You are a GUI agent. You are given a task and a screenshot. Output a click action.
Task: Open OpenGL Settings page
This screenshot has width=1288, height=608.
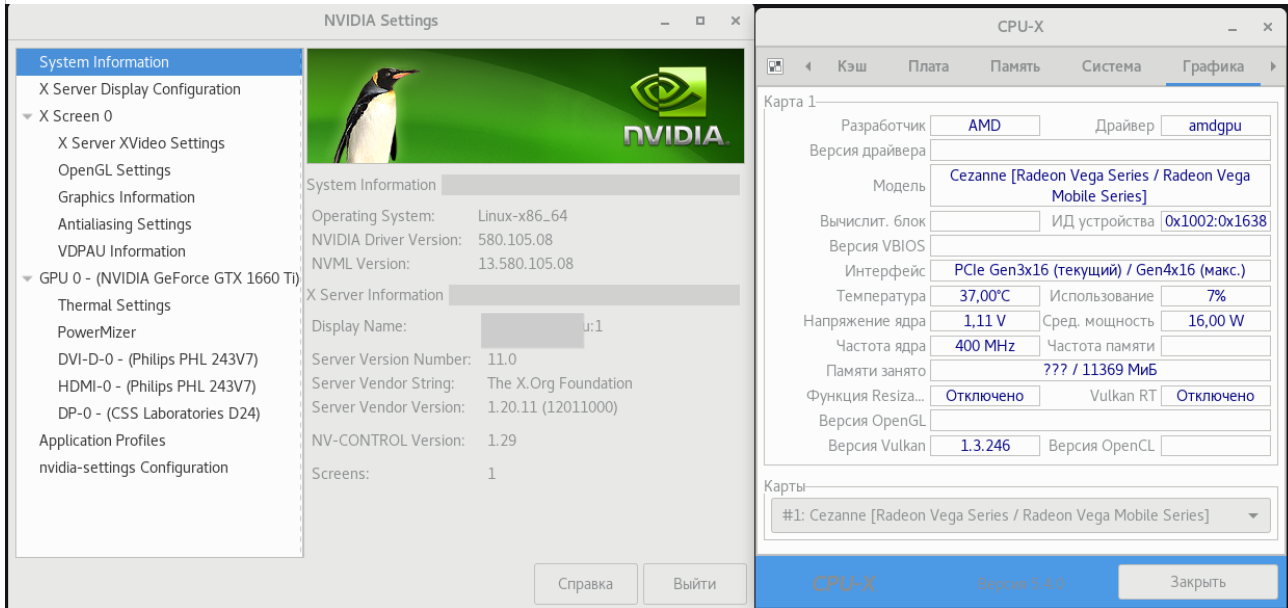114,170
